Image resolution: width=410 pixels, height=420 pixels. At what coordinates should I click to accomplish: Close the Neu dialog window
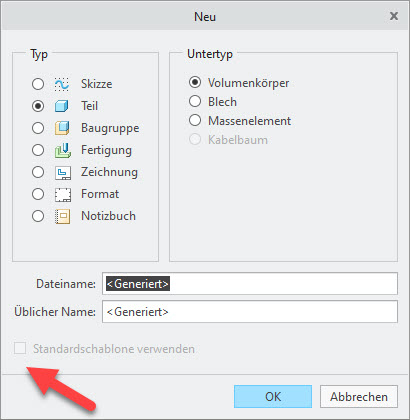pos(394,16)
